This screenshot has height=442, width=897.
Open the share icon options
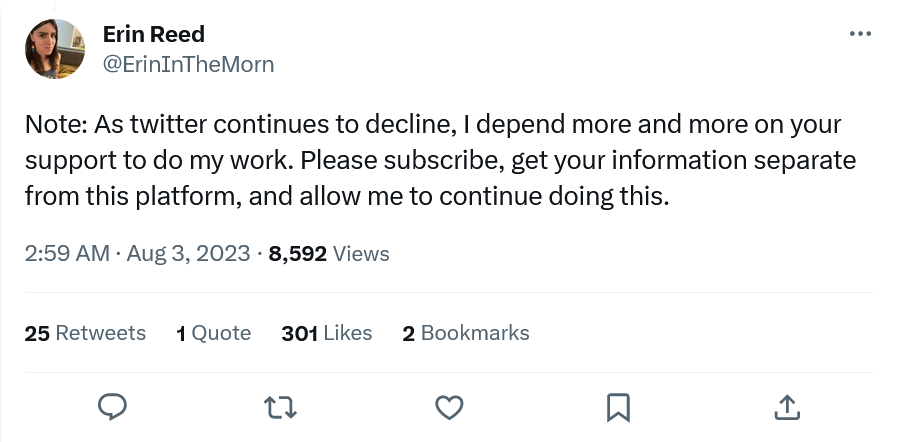click(x=787, y=406)
